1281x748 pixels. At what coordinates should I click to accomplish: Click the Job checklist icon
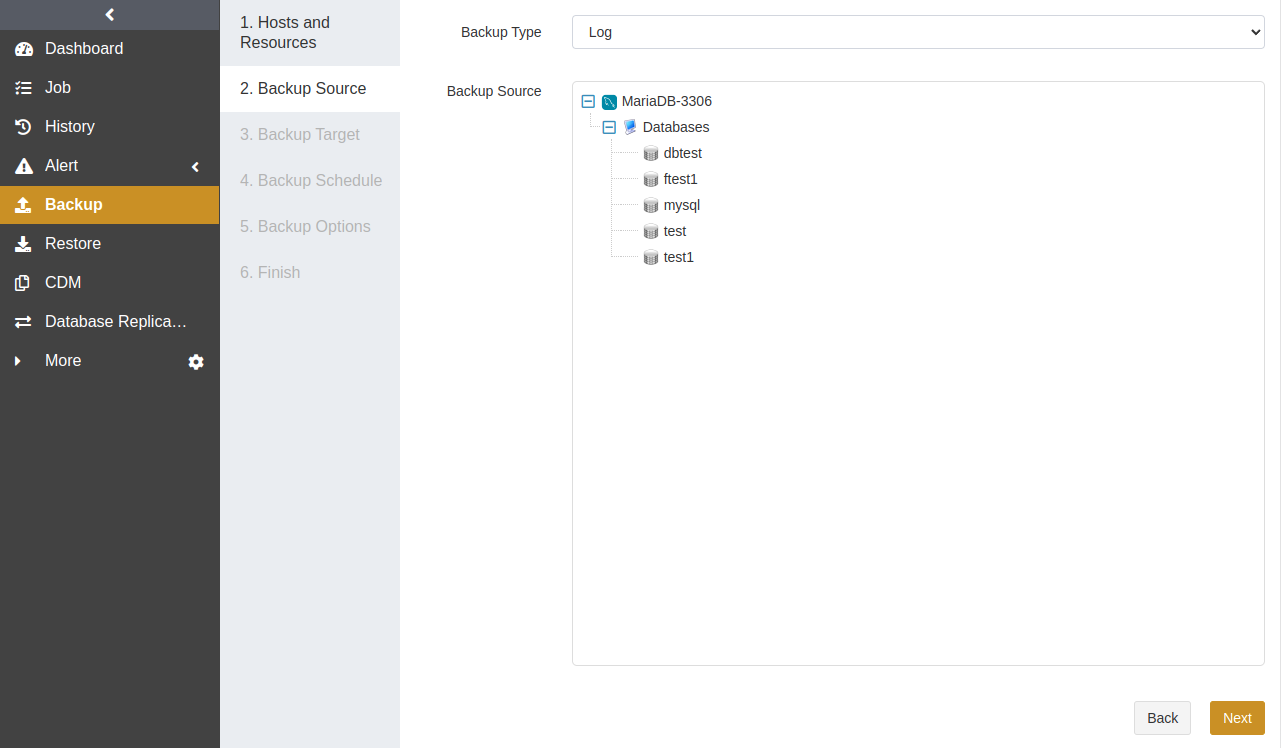tap(24, 88)
